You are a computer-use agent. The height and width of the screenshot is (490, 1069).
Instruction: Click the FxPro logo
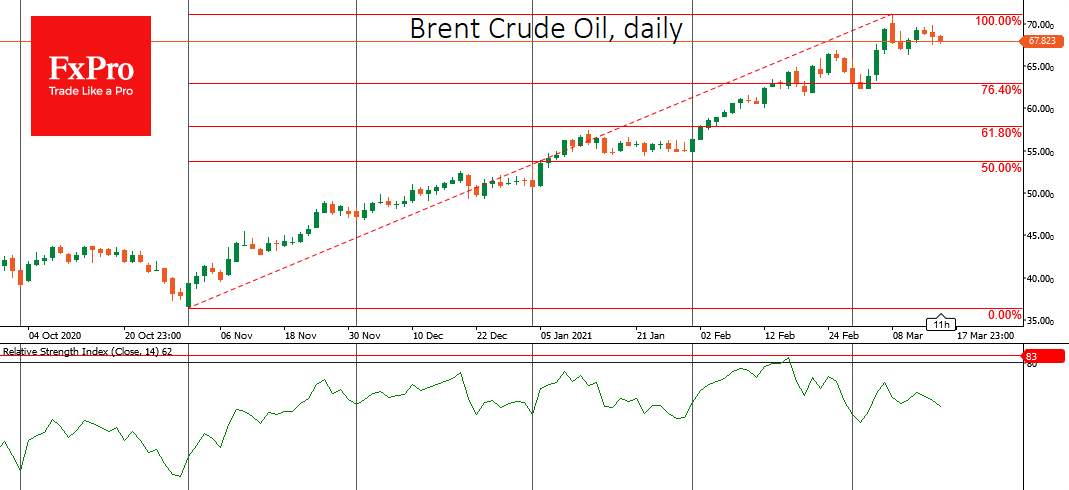click(91, 68)
